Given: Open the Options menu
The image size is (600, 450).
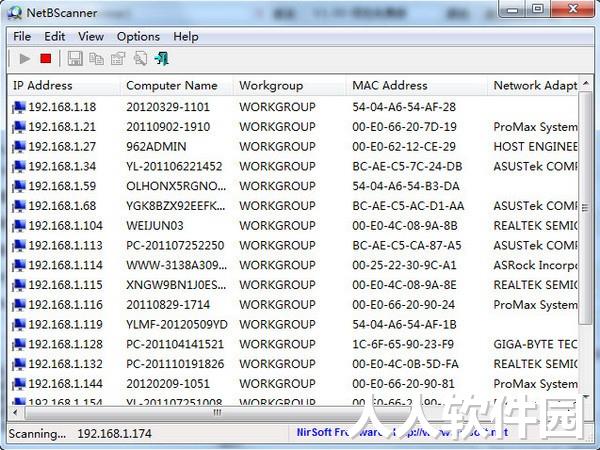Looking at the screenshot, I should click(138, 37).
